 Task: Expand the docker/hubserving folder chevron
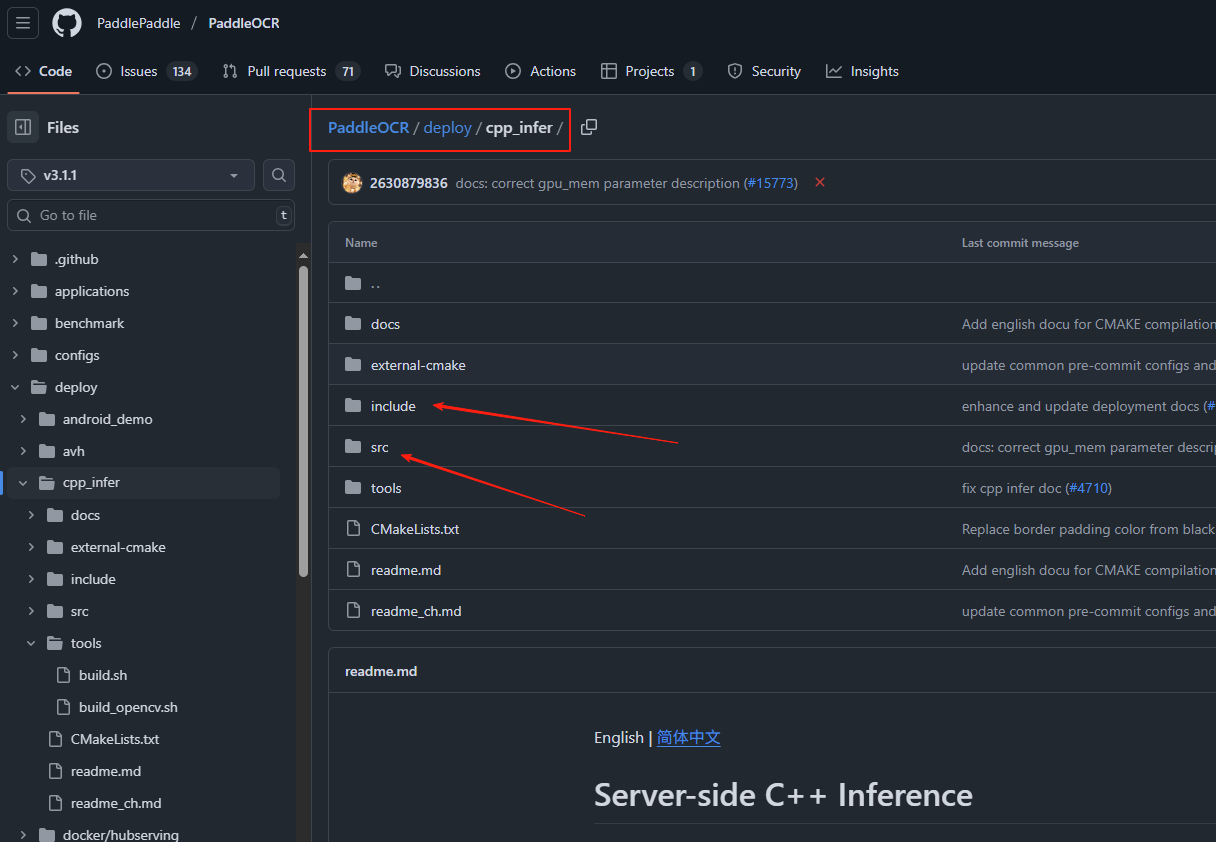23,834
